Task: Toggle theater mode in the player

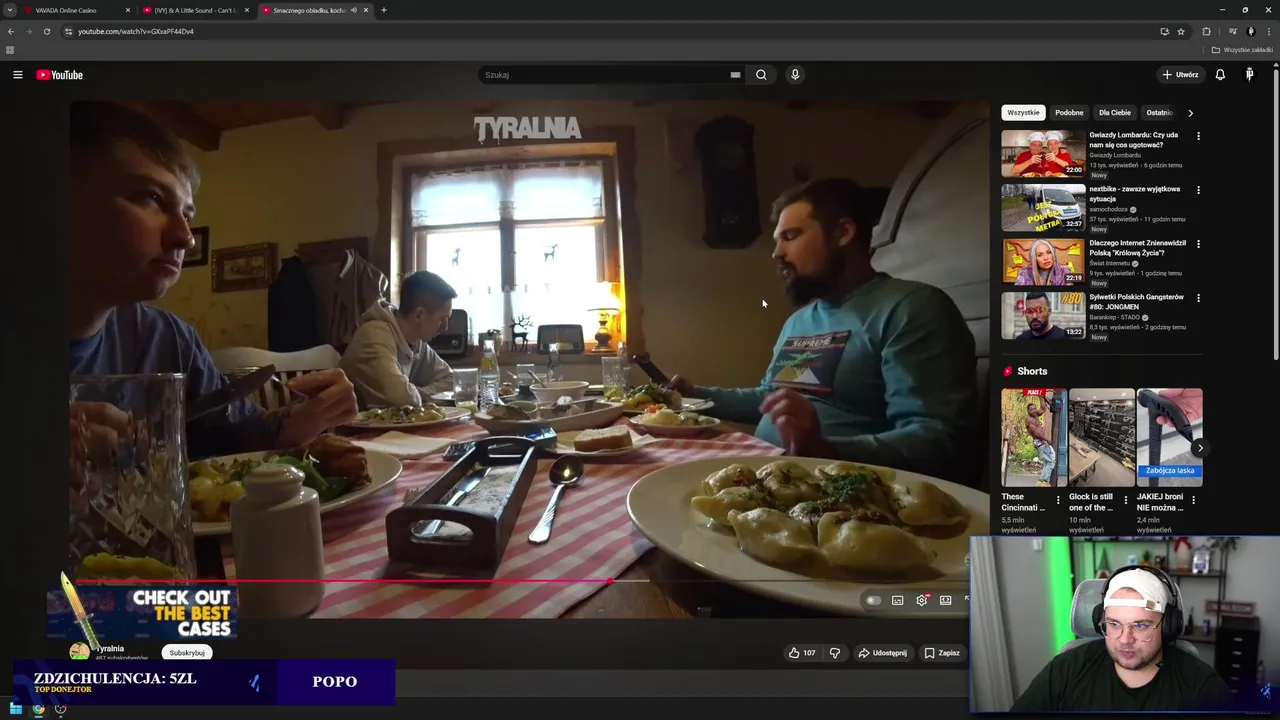Action: pos(945,600)
